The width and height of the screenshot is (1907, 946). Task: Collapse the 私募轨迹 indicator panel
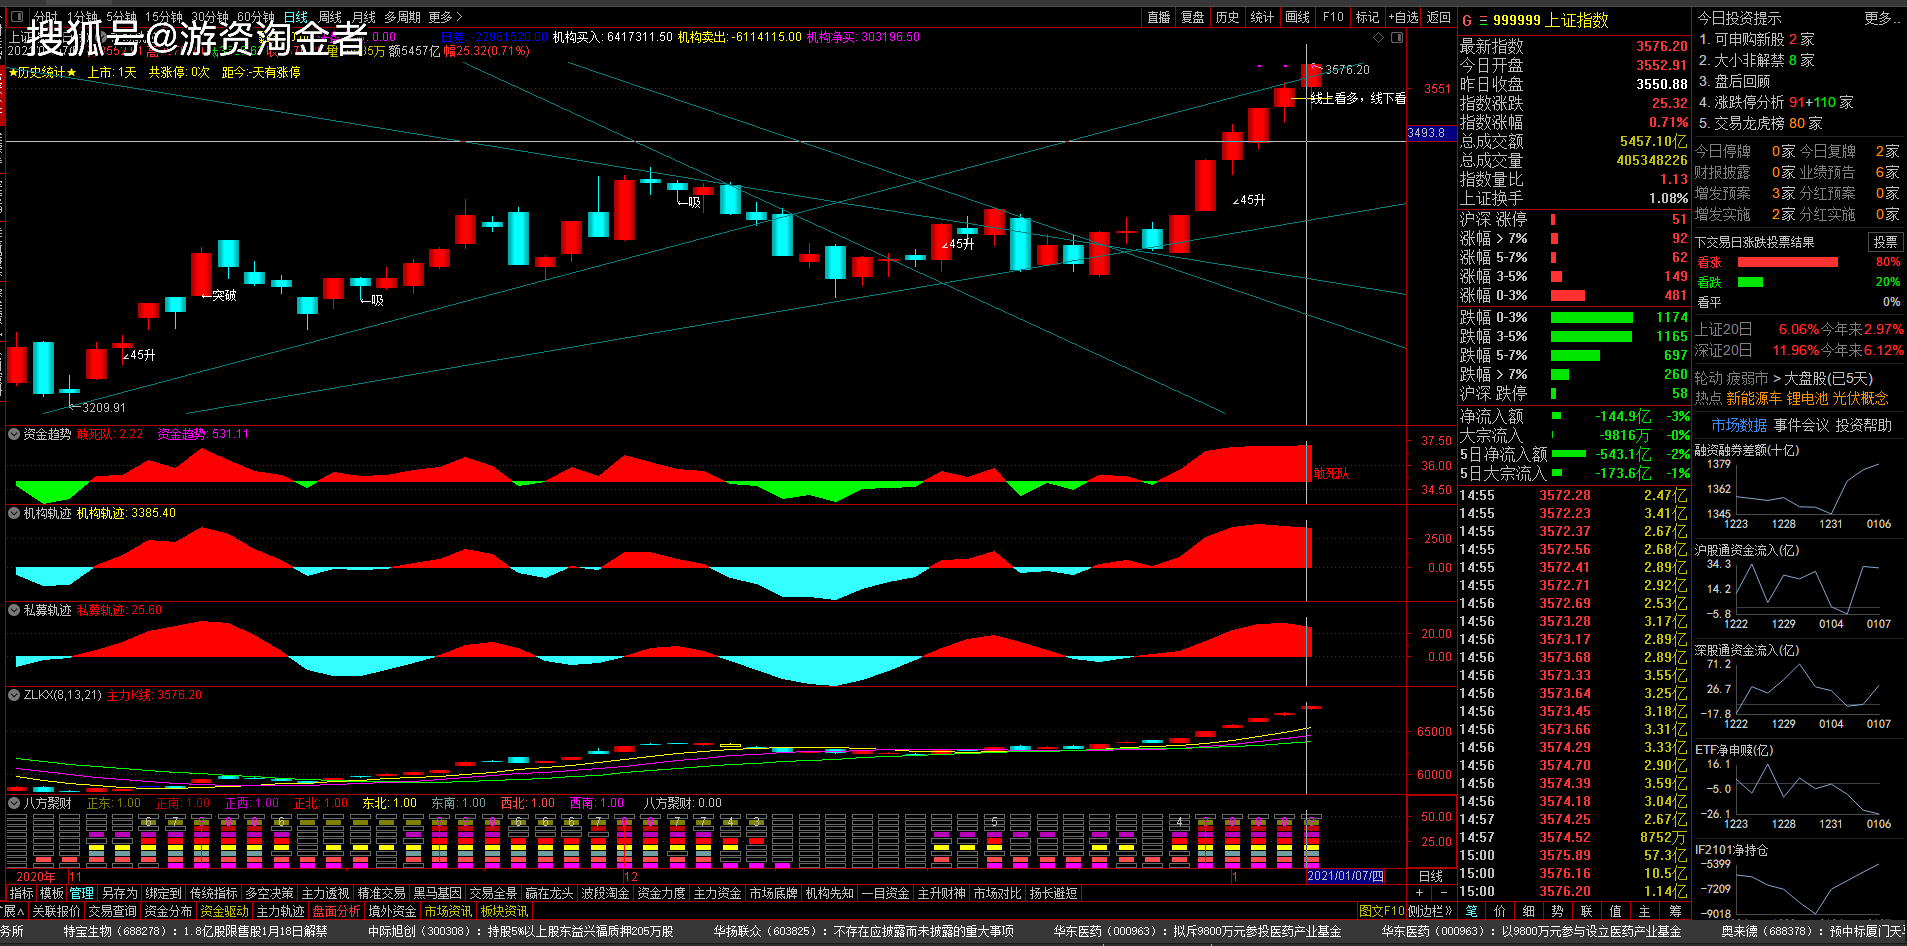[x=14, y=610]
